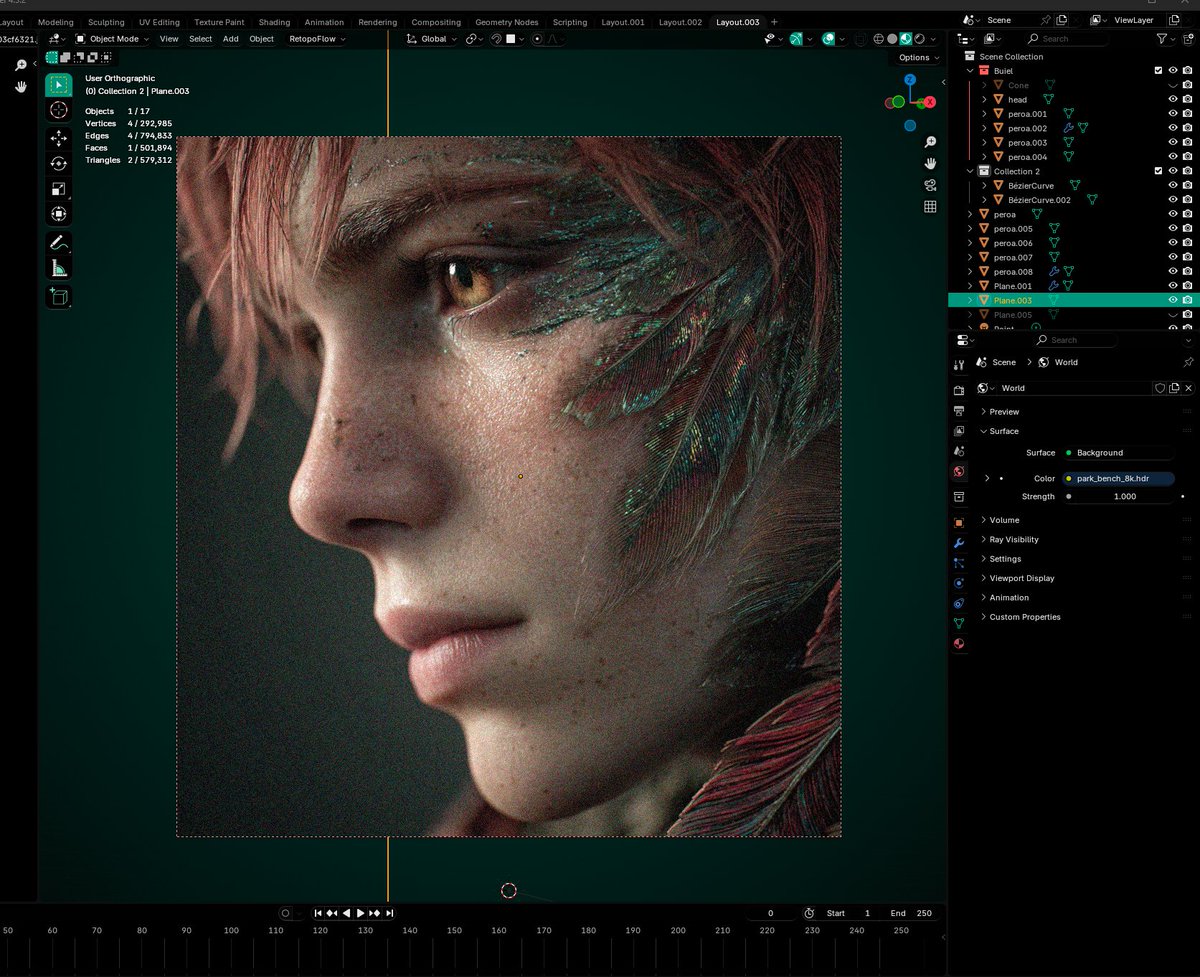Viewport: 1200px width, 977px height.
Task: Click the red X axis gizmo
Action: pos(930,102)
